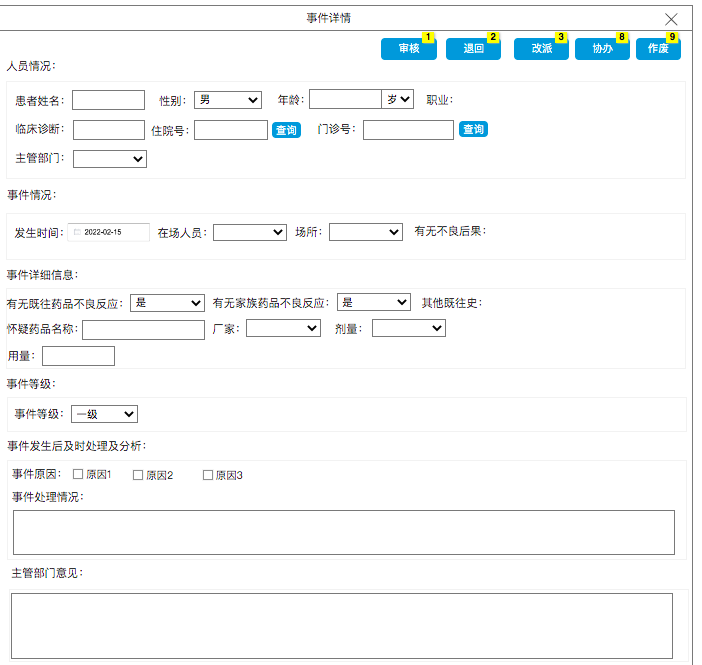Open the 场所 dropdown
This screenshot has height=665, width=702.
click(366, 232)
